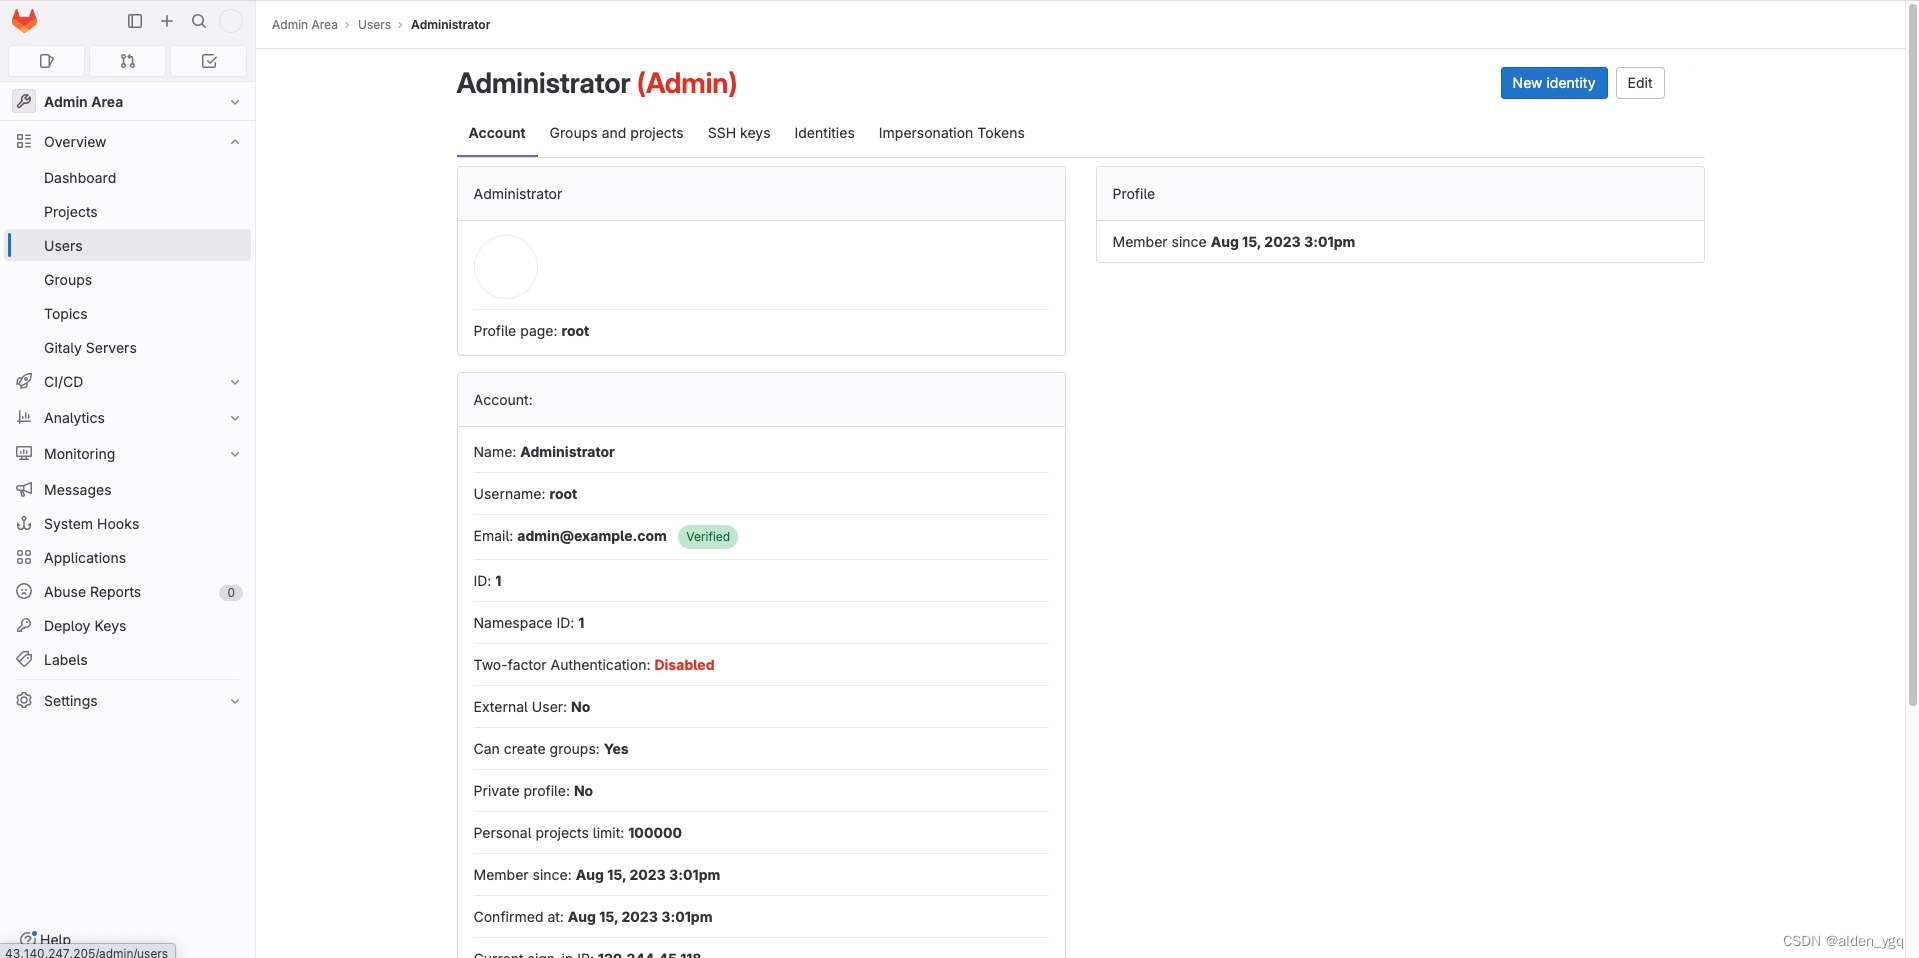This screenshot has height=958, width=1919.
Task: Click the New identity button
Action: (1553, 83)
